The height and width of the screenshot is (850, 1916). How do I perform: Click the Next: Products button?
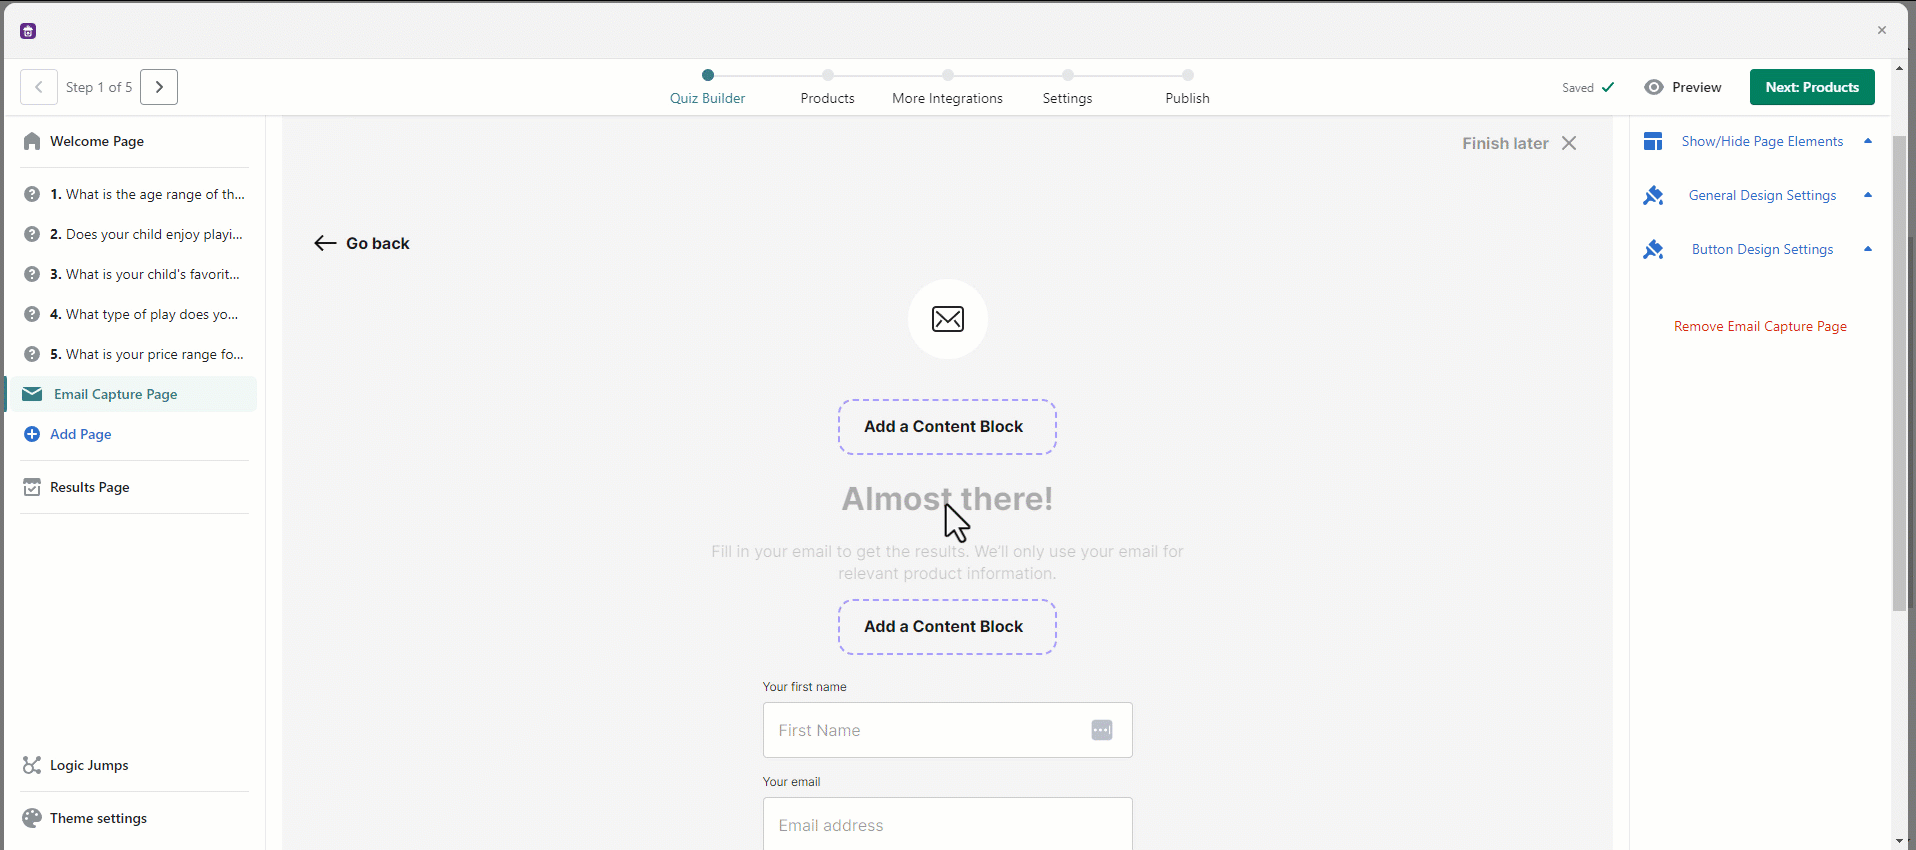click(1812, 87)
